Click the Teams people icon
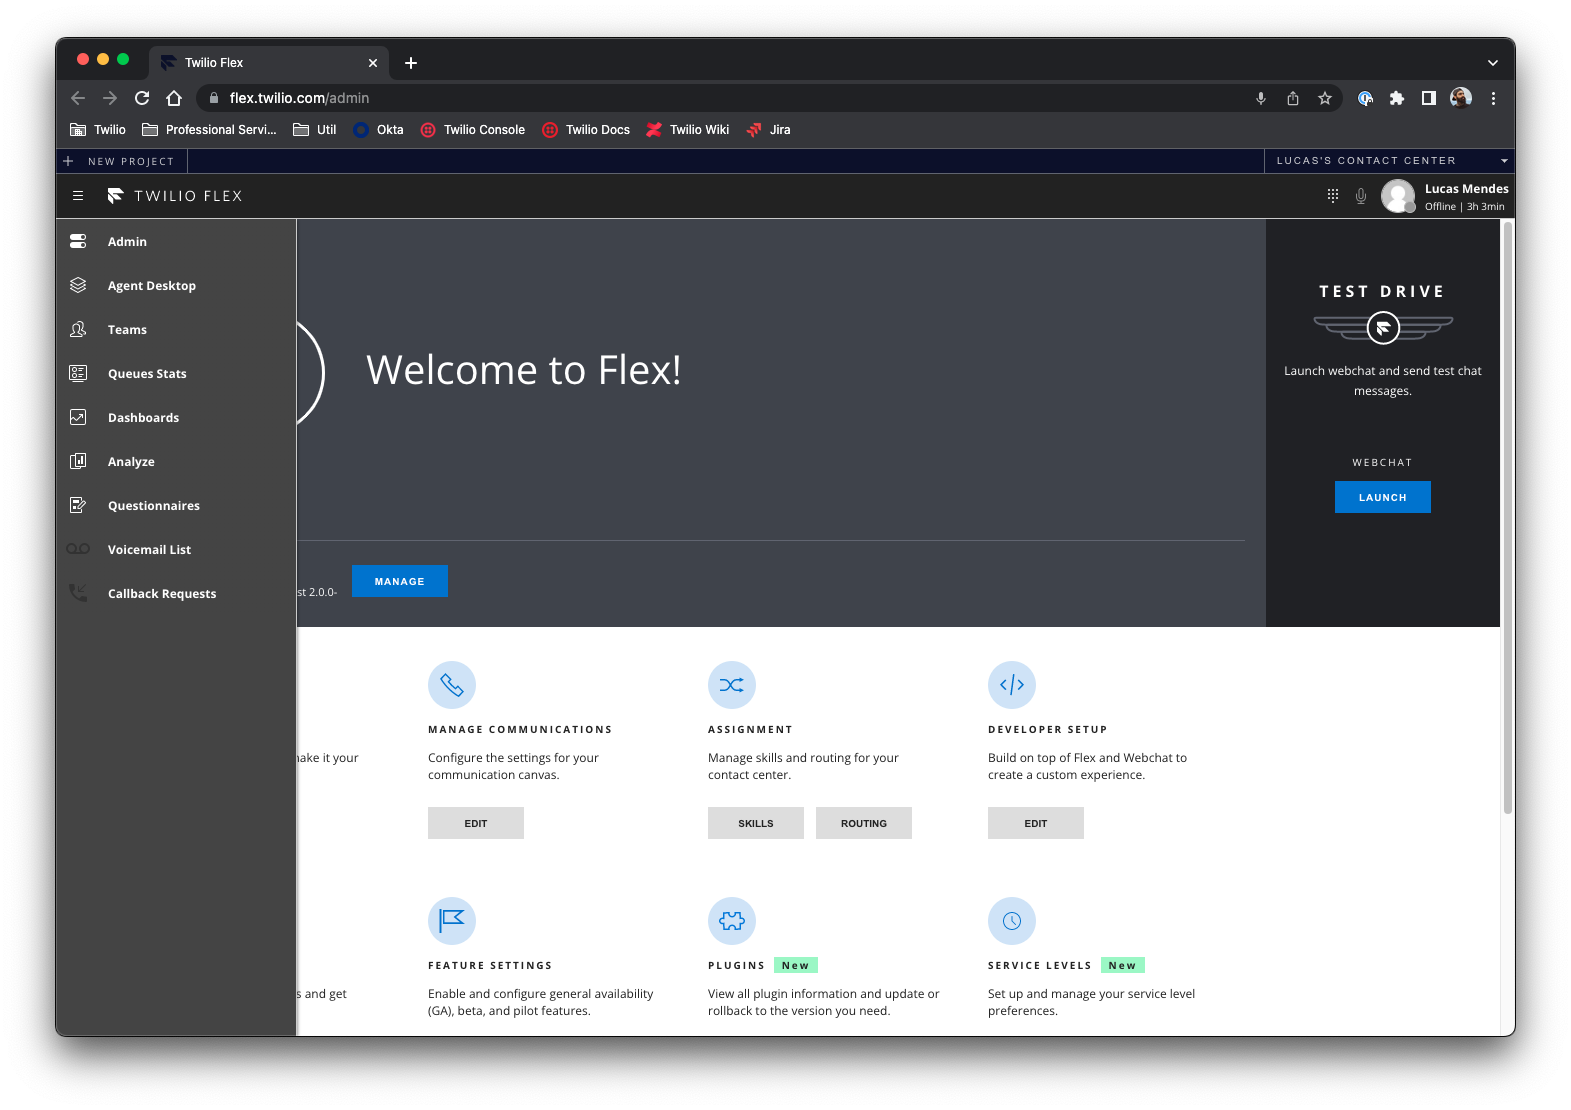This screenshot has width=1571, height=1110. tap(78, 329)
